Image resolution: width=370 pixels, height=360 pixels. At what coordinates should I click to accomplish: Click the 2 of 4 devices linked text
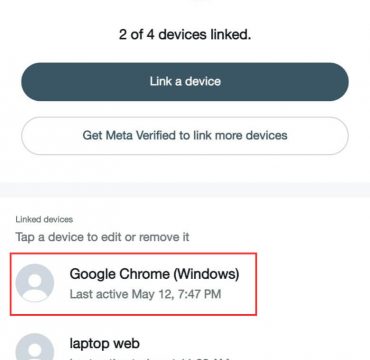tap(185, 34)
